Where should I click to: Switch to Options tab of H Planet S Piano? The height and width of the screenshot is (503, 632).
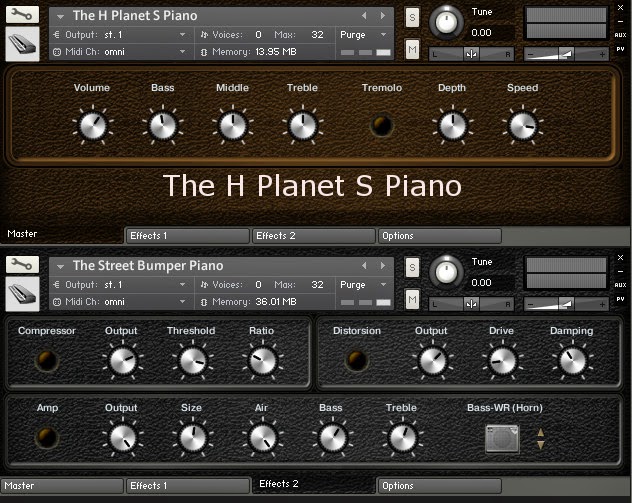(x=440, y=236)
